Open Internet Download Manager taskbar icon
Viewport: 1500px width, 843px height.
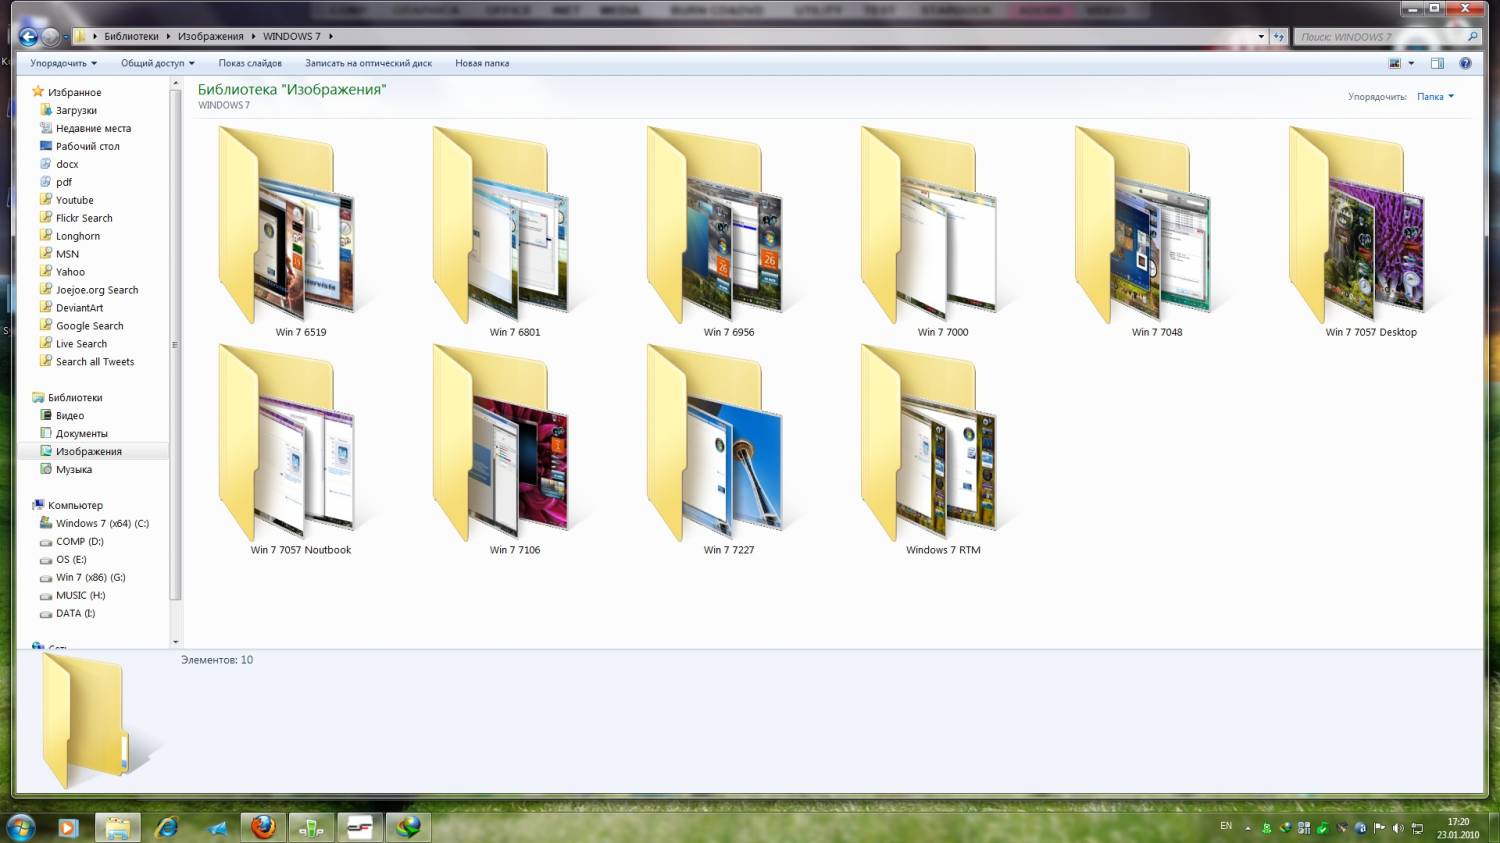pyautogui.click(x=408, y=827)
